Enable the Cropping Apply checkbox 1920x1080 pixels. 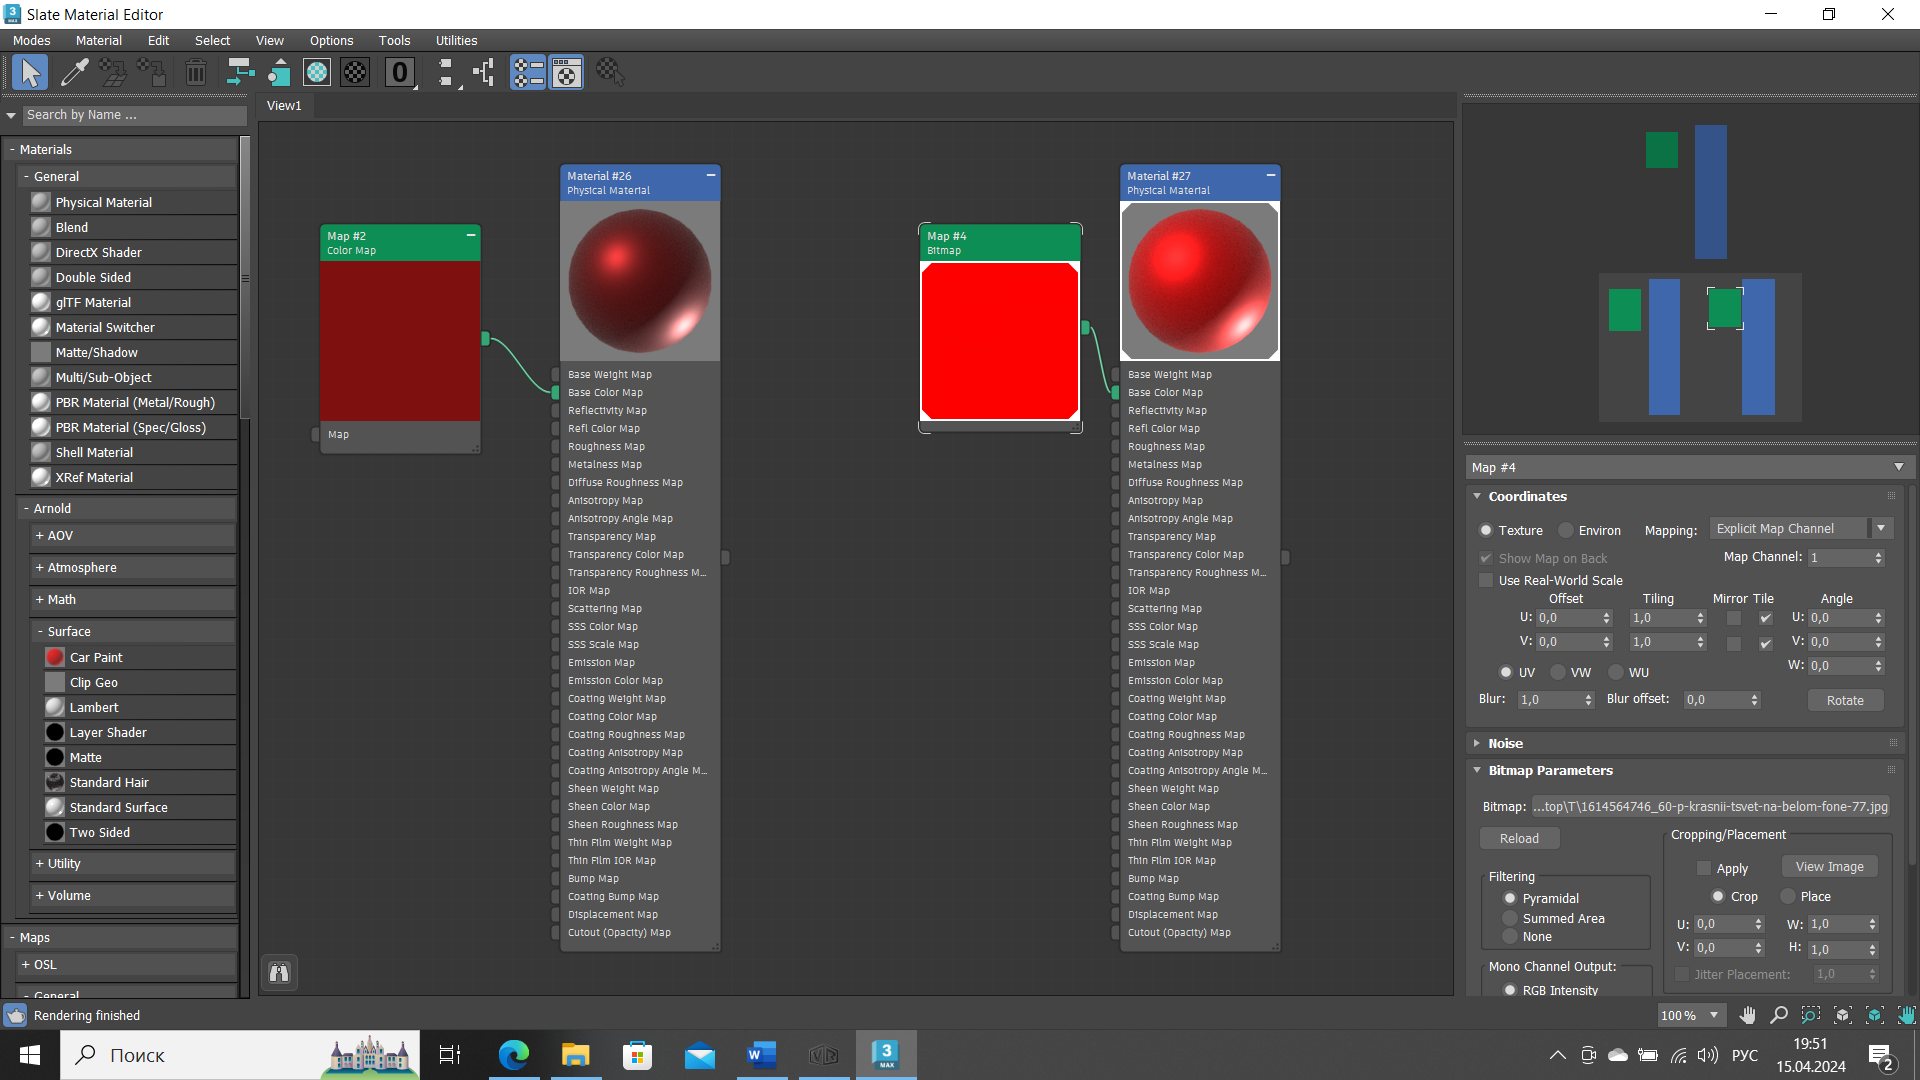[x=1704, y=868]
